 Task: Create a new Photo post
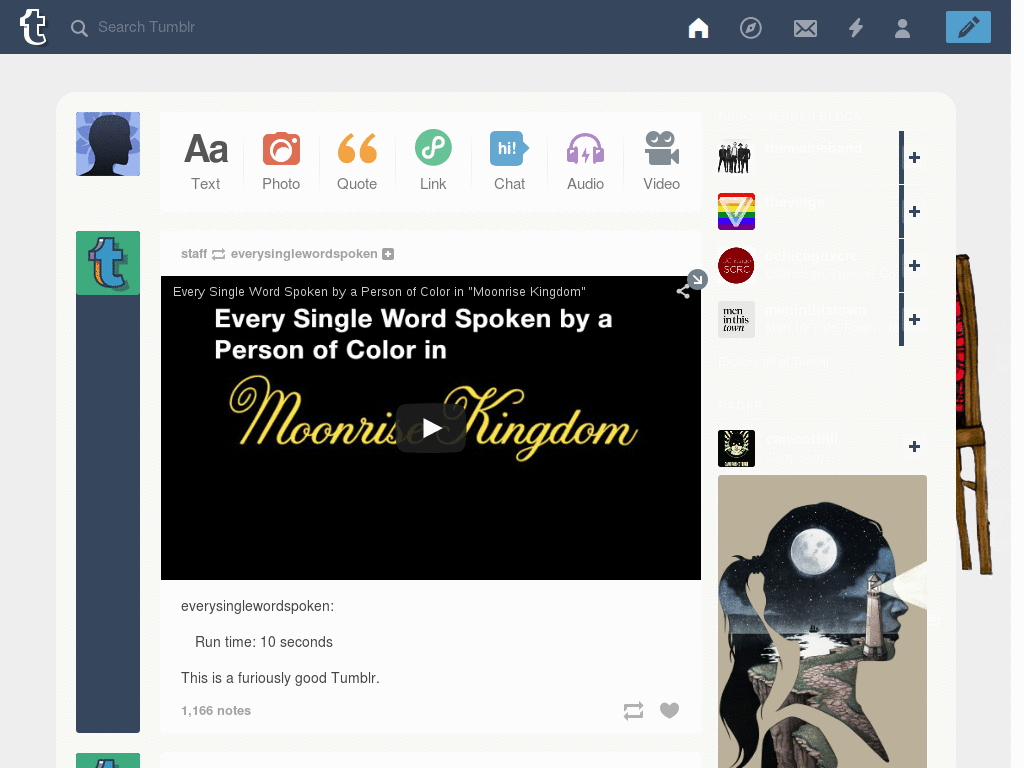281,161
